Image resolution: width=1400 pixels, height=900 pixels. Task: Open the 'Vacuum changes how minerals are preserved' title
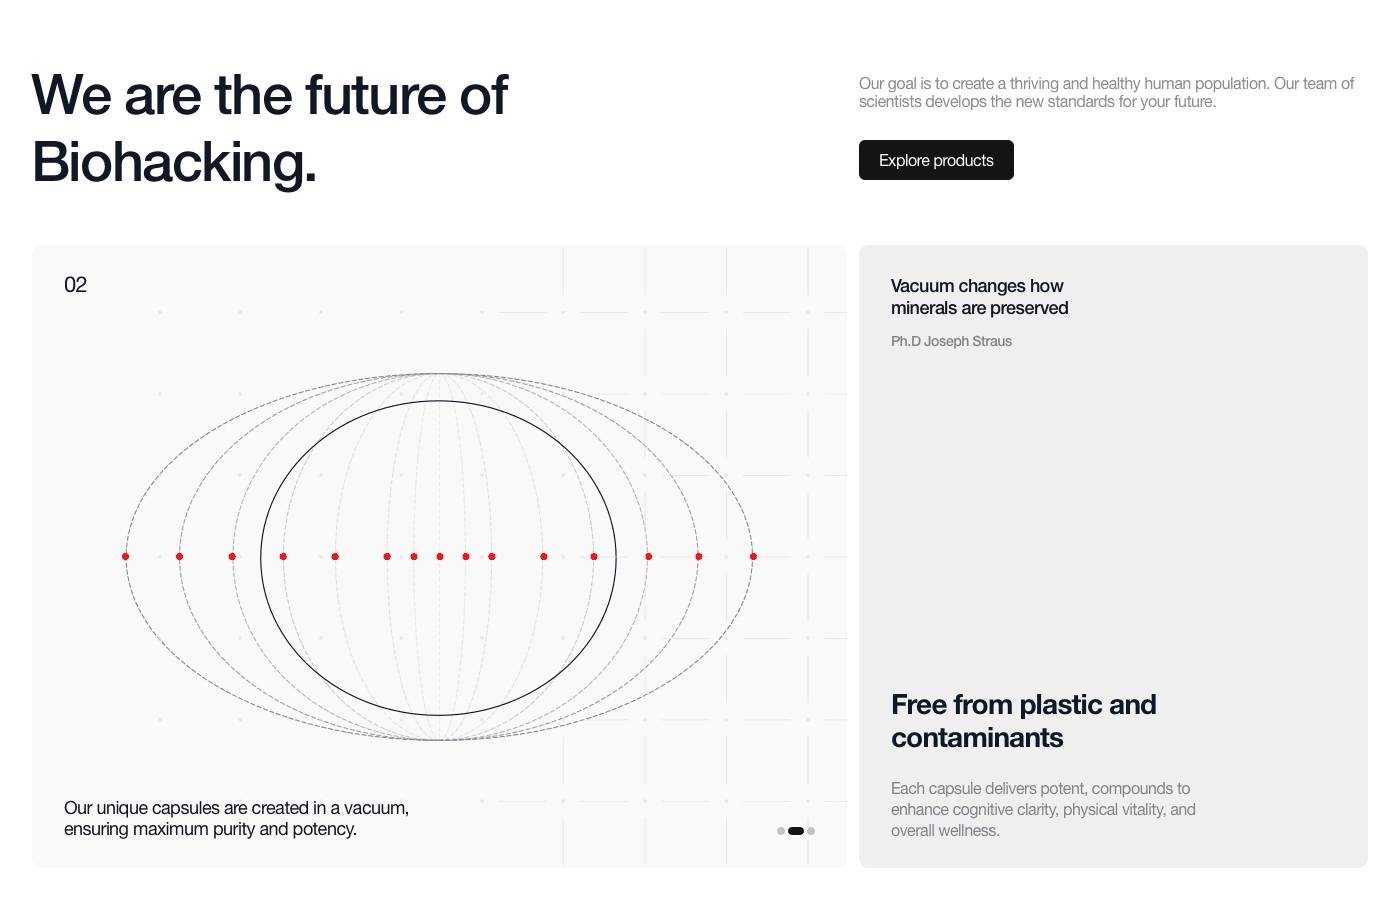click(979, 297)
